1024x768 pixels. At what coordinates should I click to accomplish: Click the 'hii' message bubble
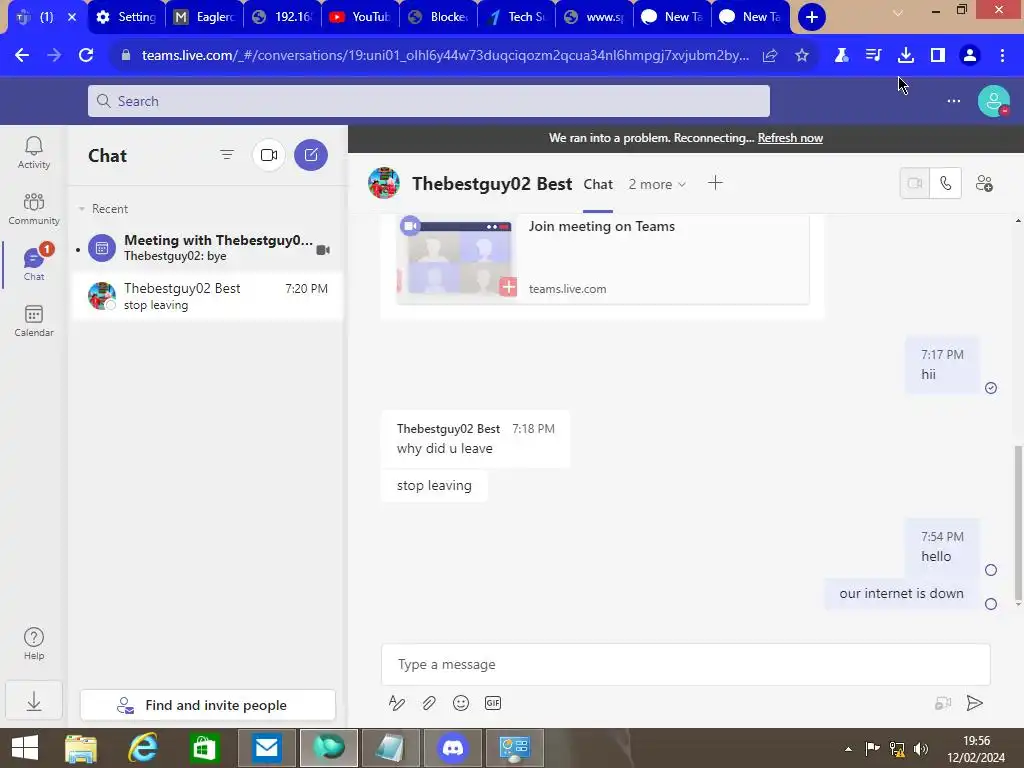(x=942, y=365)
